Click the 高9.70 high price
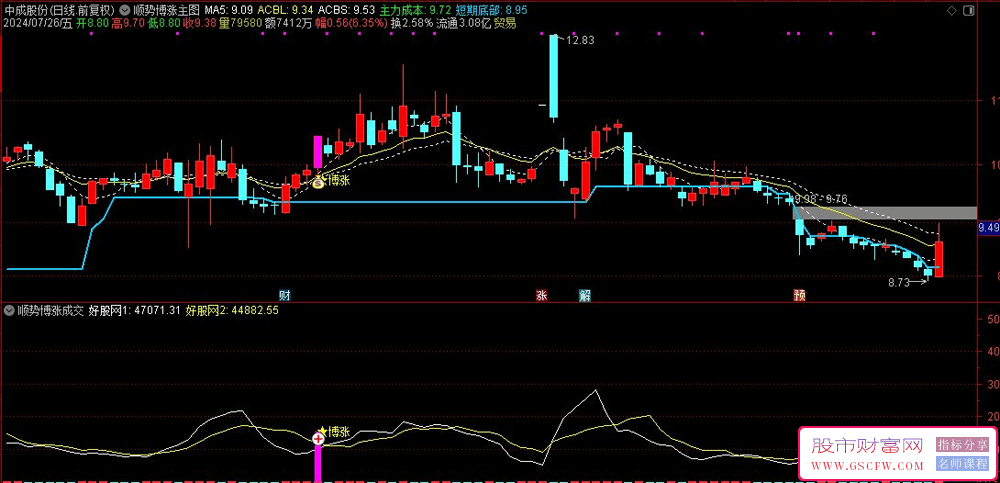Screen dimensions: 1000x483 pos(127,22)
